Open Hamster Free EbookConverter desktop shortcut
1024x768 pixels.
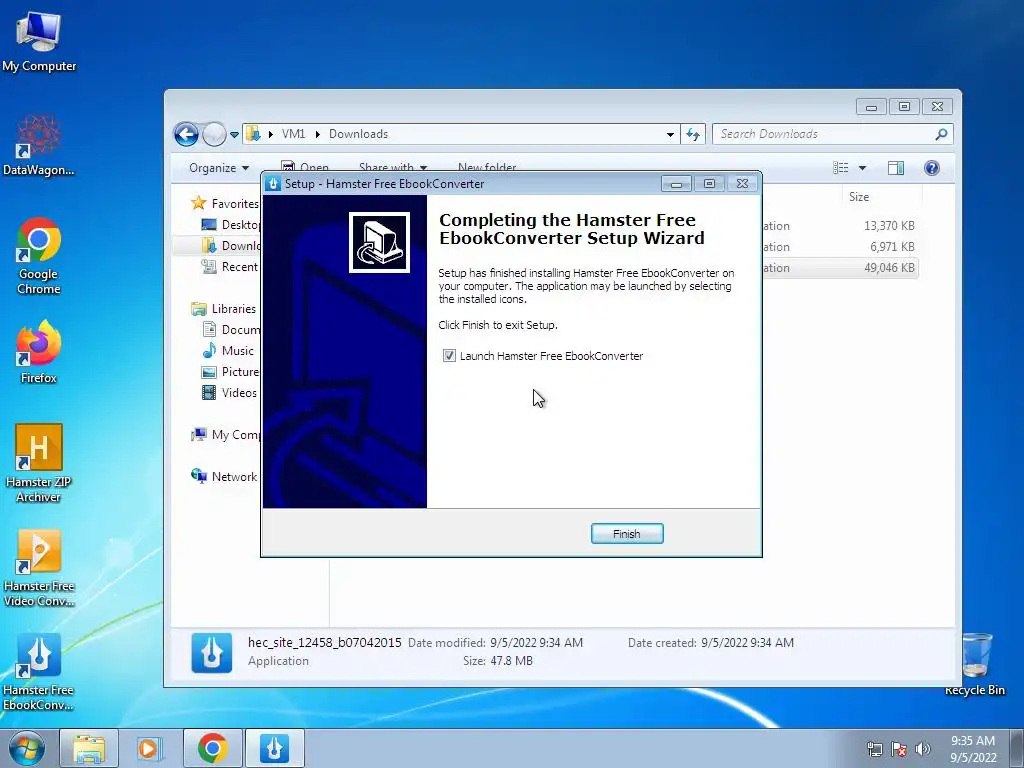[x=39, y=671]
